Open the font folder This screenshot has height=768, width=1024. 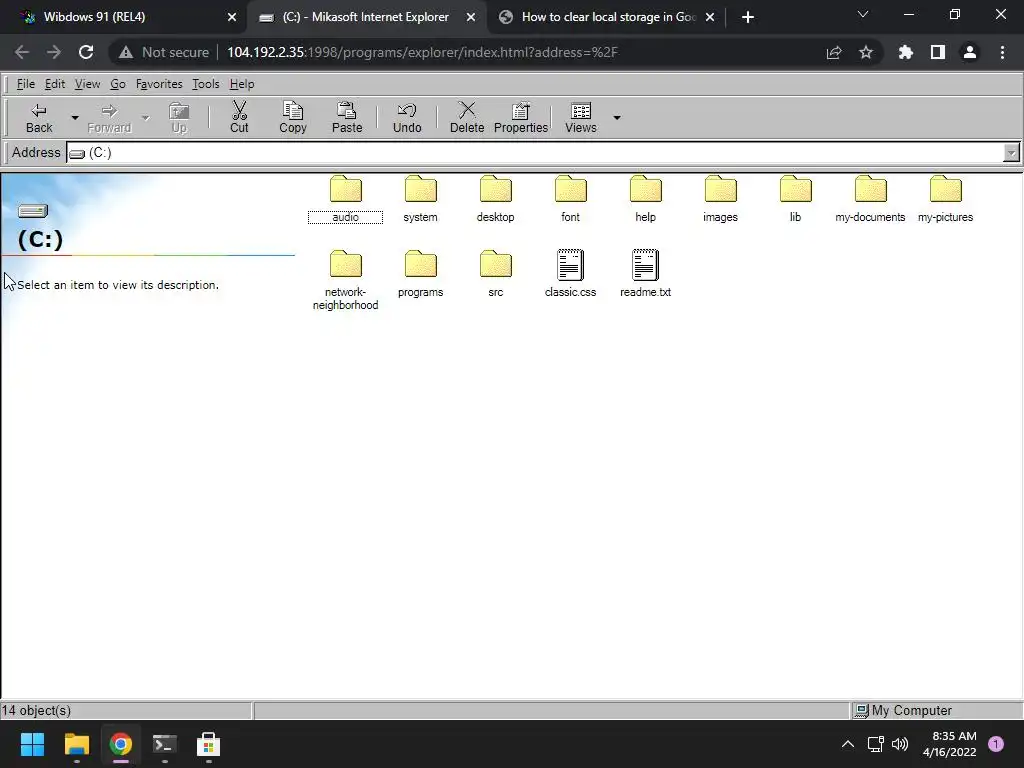point(570,199)
